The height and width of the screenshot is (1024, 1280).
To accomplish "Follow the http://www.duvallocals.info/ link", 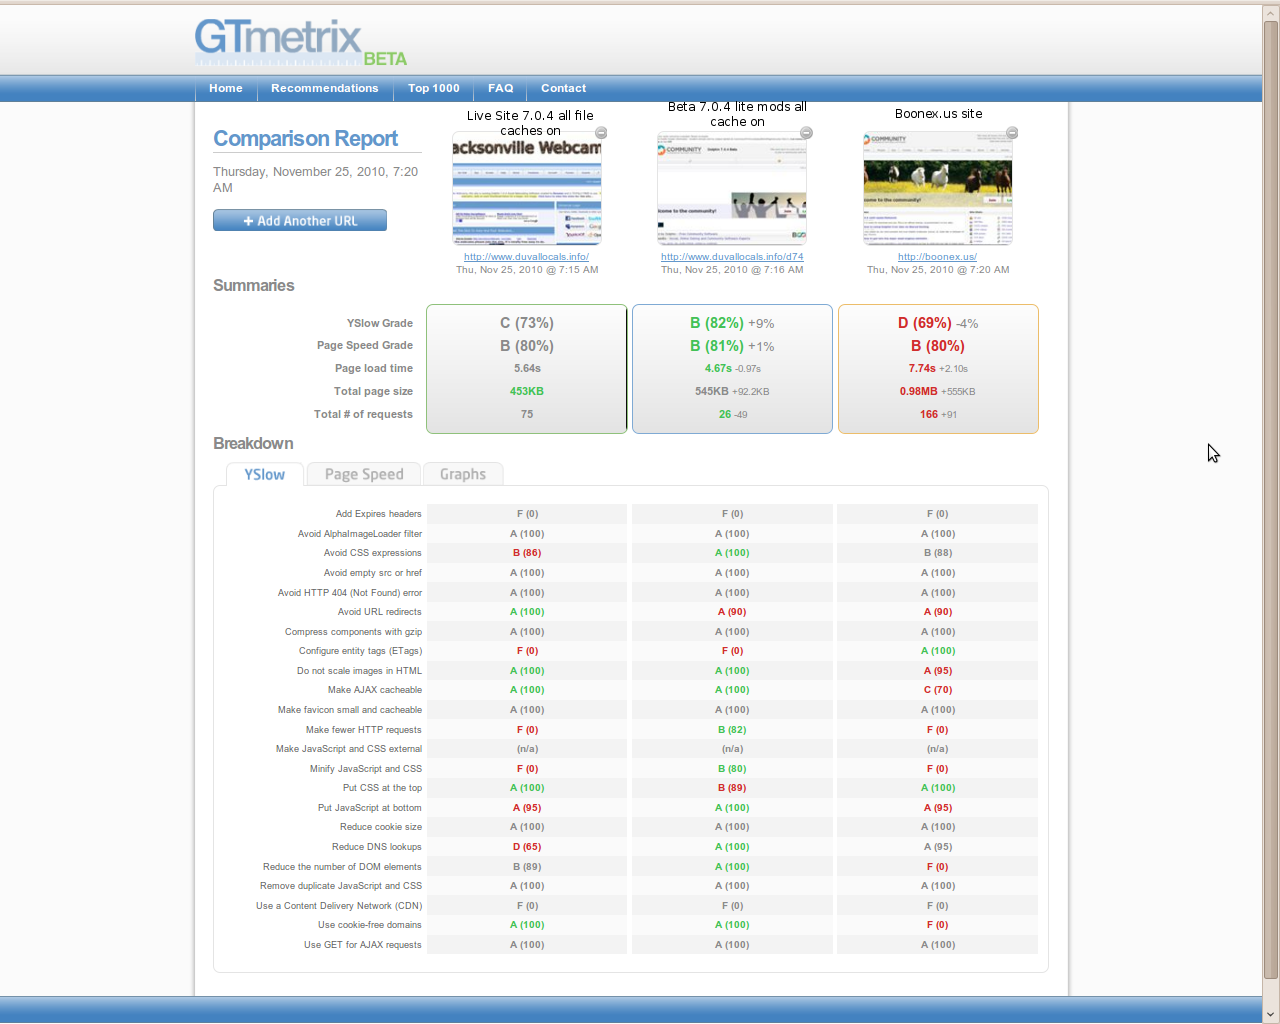I will click(x=526, y=257).
